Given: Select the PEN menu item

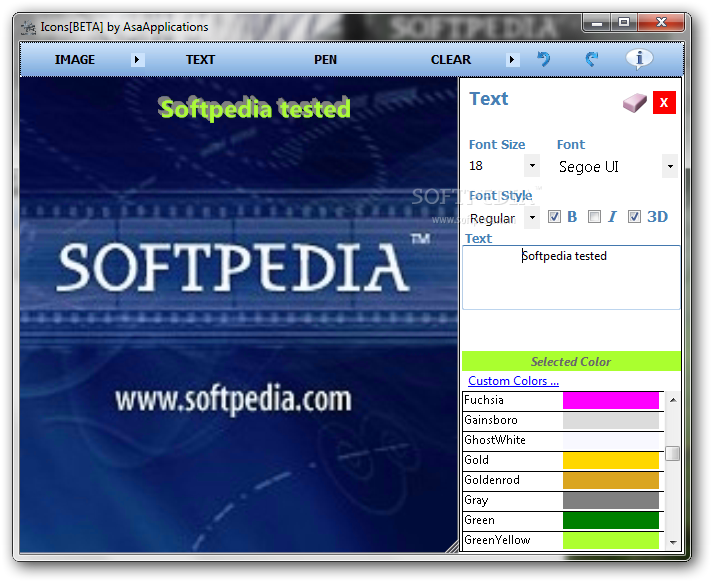Looking at the screenshot, I should [326, 59].
